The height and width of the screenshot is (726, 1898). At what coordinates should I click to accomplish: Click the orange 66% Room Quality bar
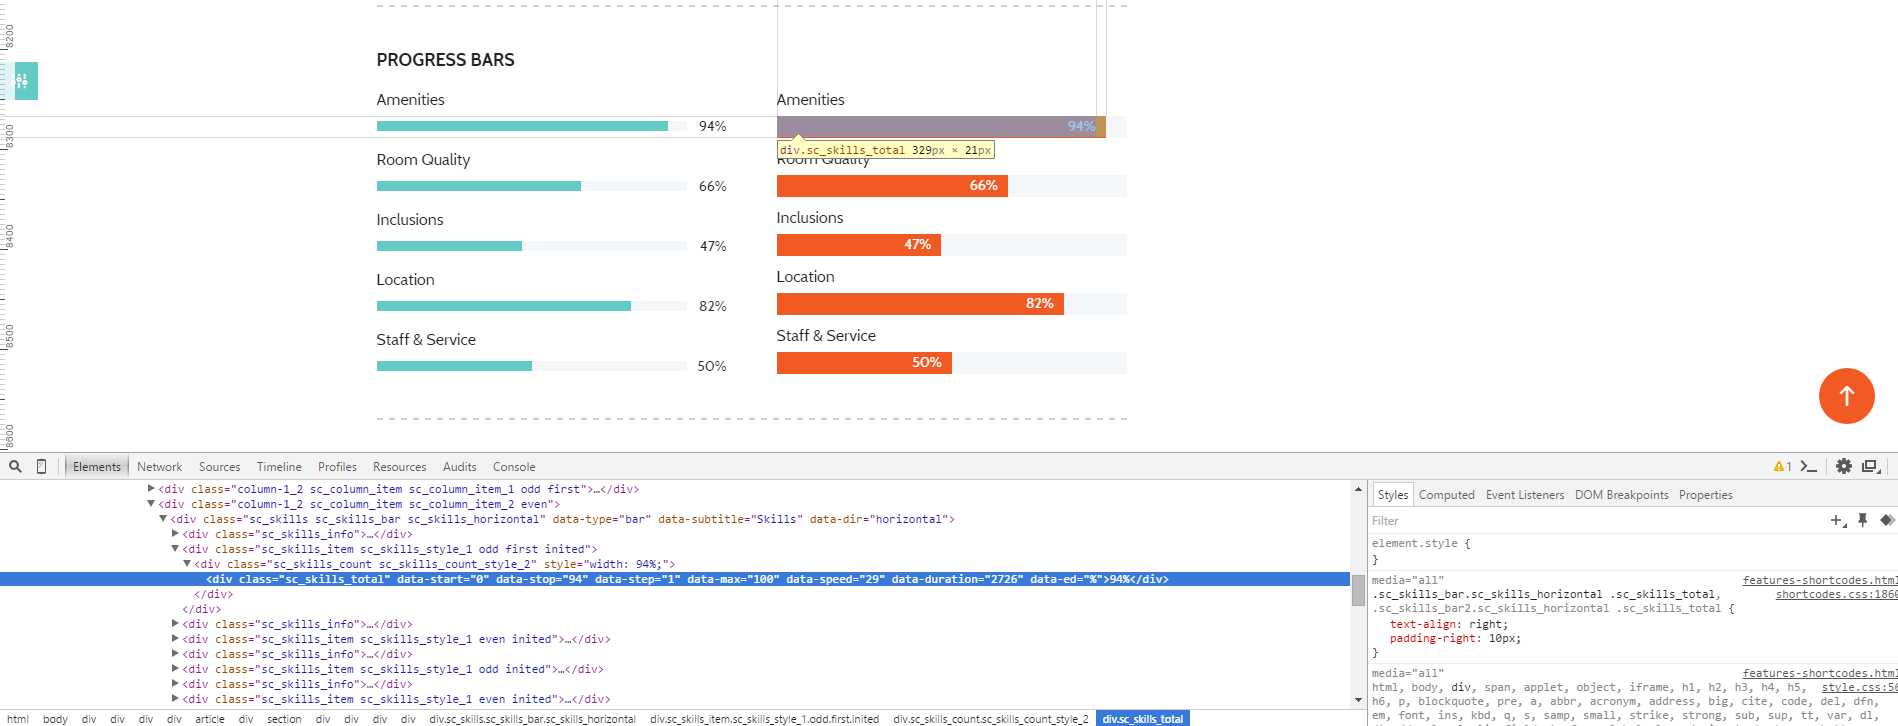[891, 186]
